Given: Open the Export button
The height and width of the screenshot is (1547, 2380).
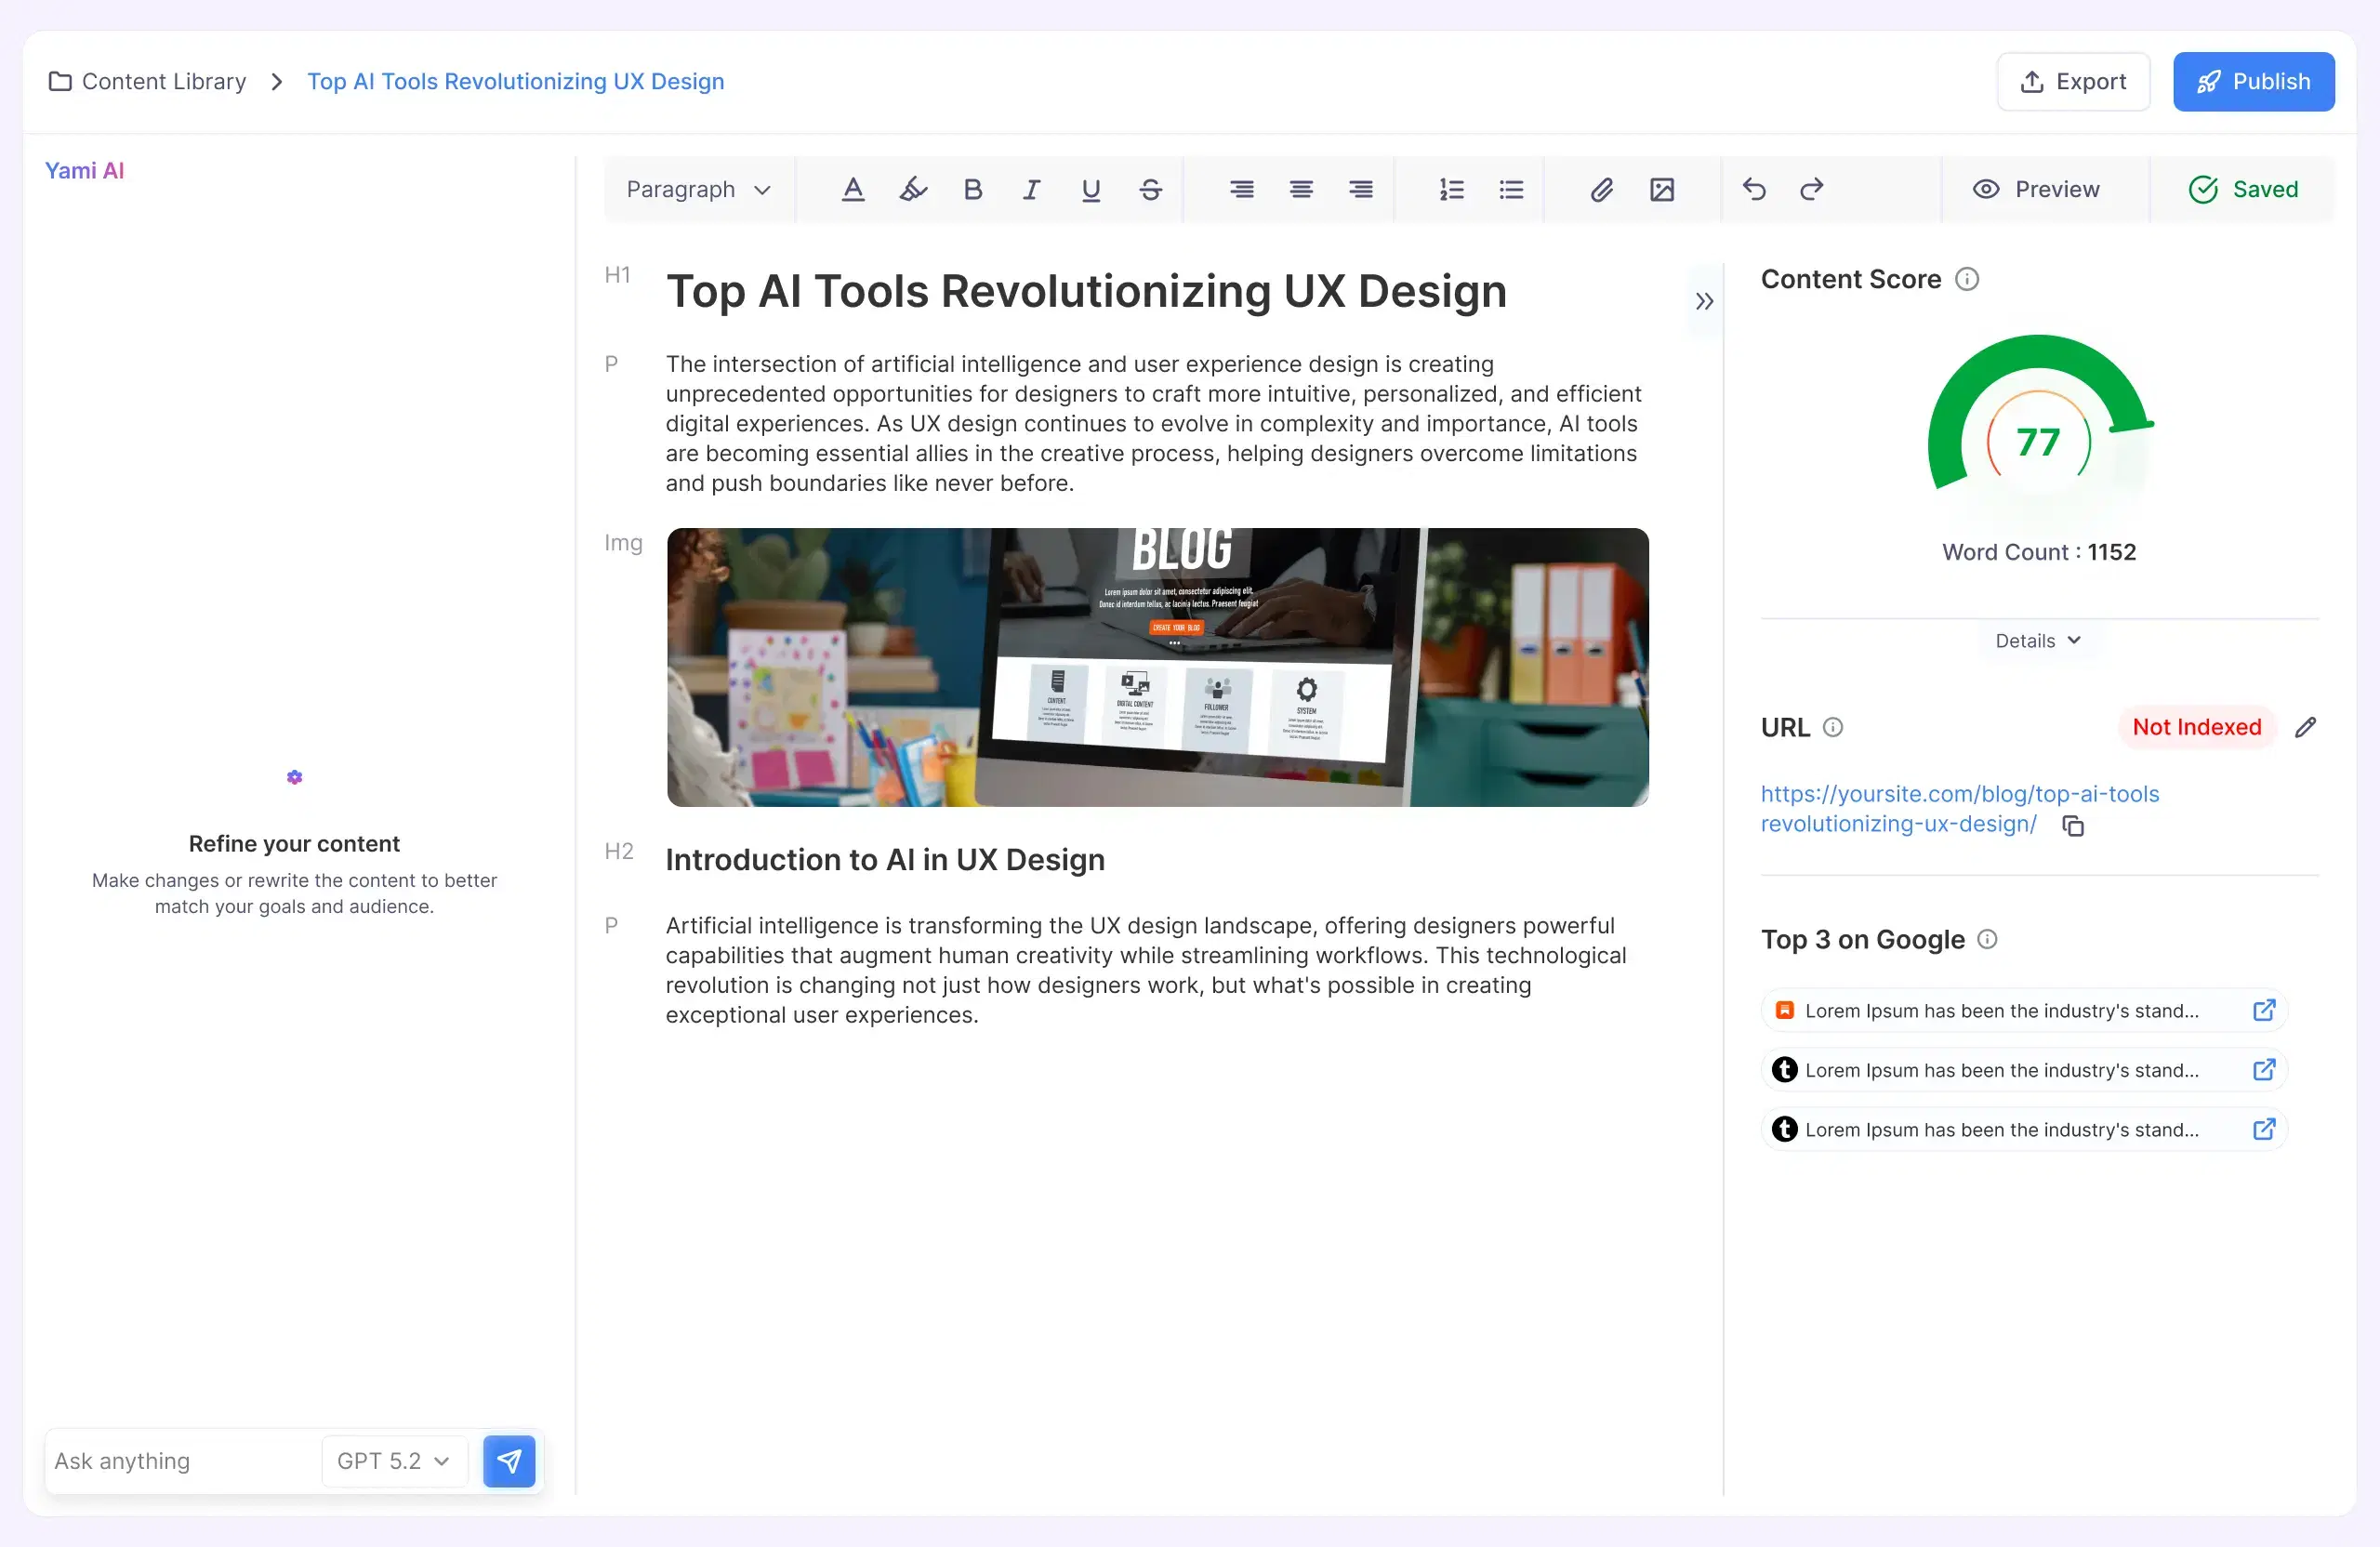Looking at the screenshot, I should pos(2073,81).
